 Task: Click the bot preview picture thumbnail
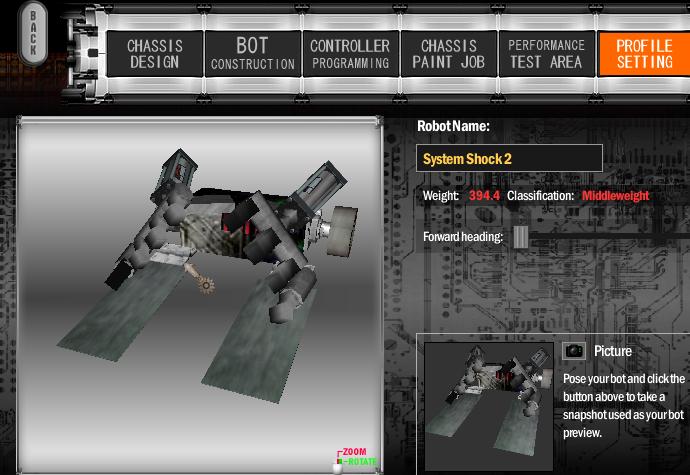488,406
